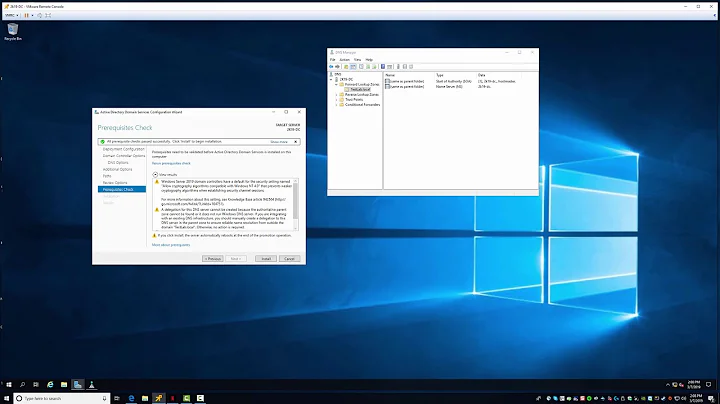This screenshot has width=720, height=404.
Task: Click search magnifier on guest taskbar
Action: point(22,385)
